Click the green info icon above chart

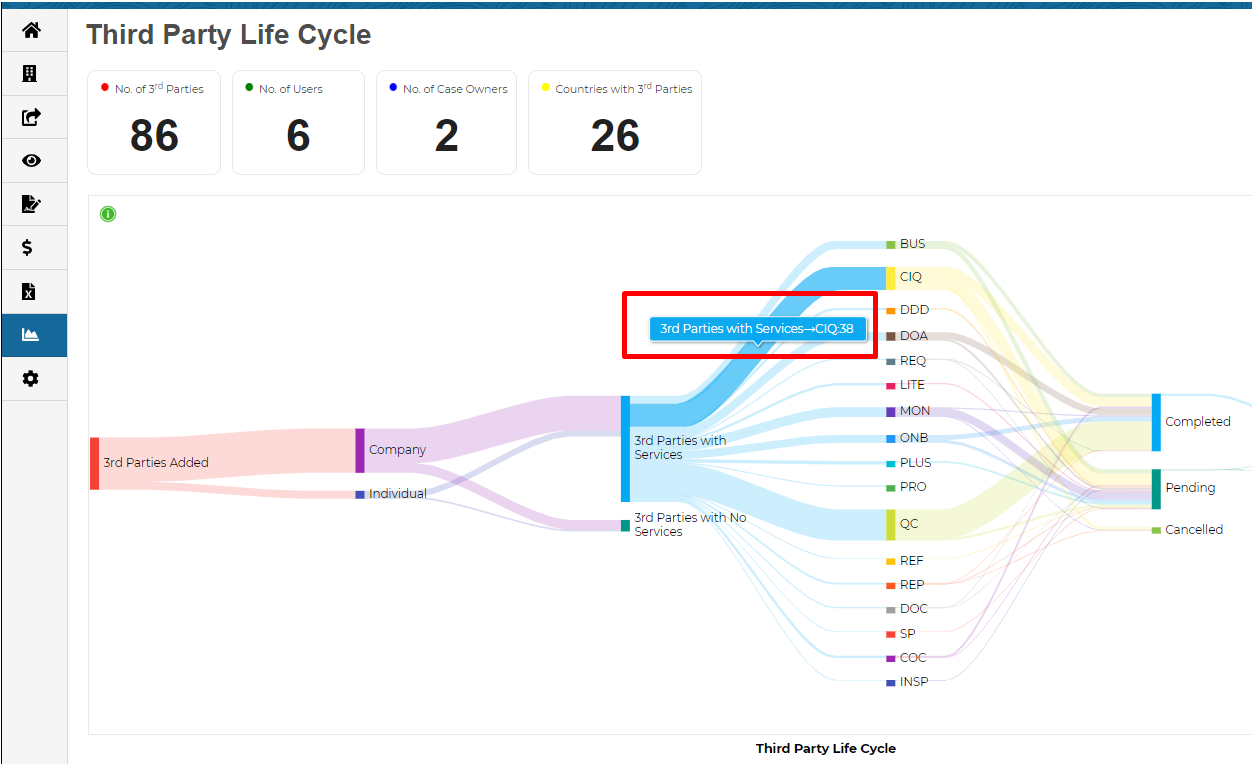108,214
